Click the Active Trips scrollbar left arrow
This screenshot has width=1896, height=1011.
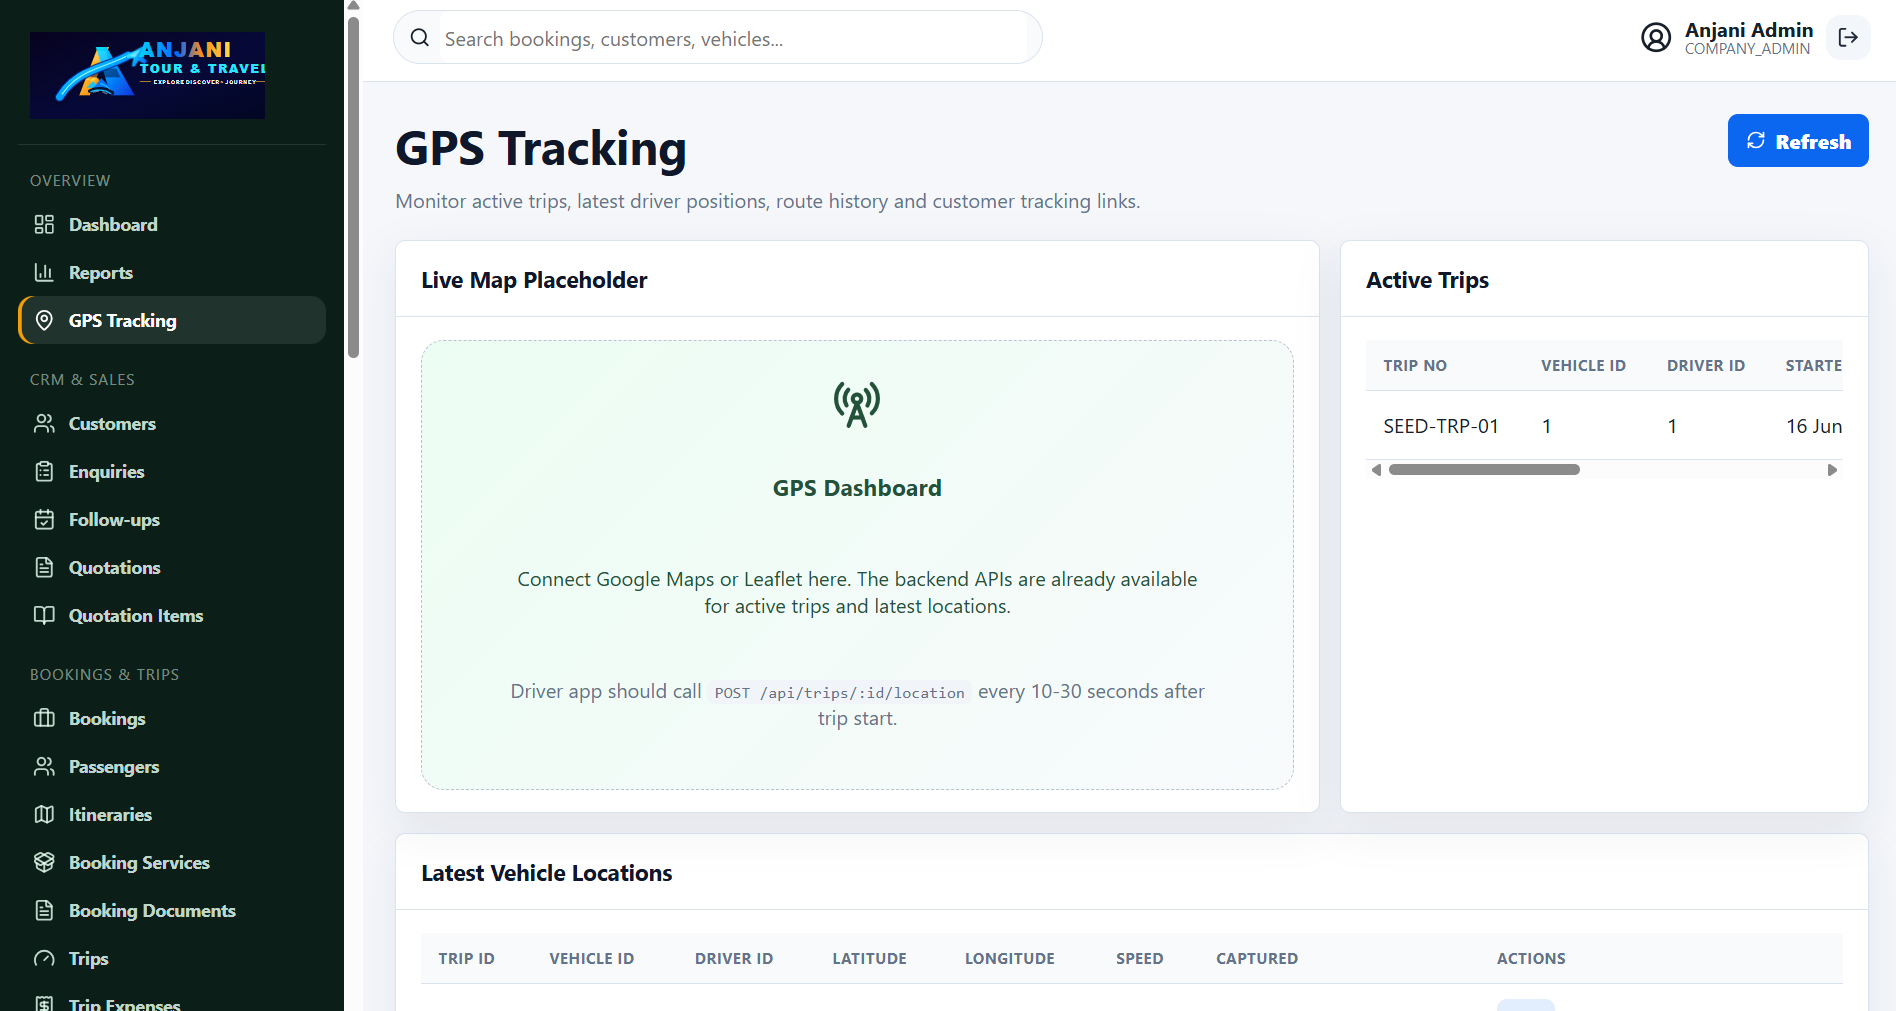[x=1376, y=470]
